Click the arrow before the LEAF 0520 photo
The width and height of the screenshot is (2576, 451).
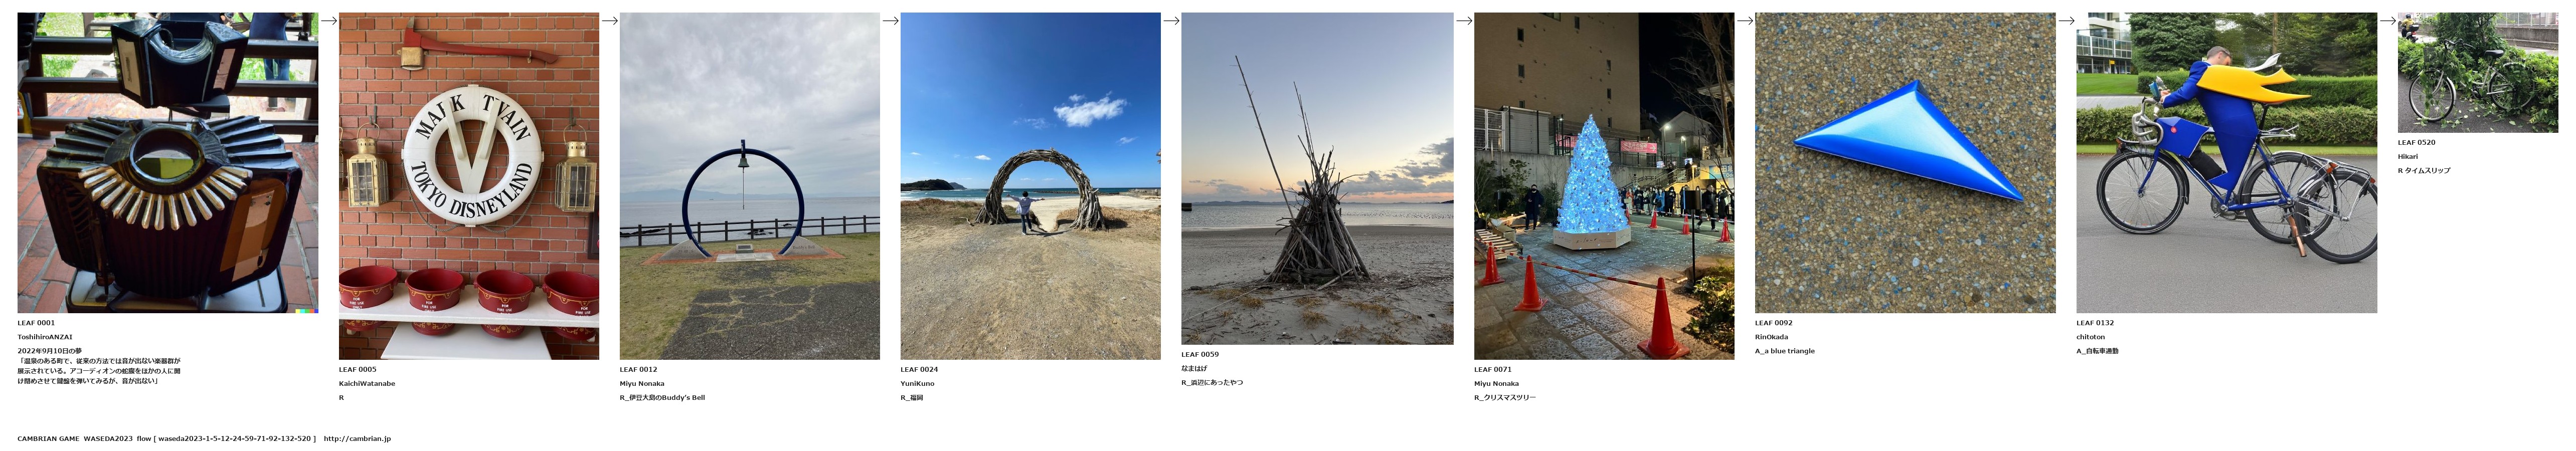[x=2388, y=20]
